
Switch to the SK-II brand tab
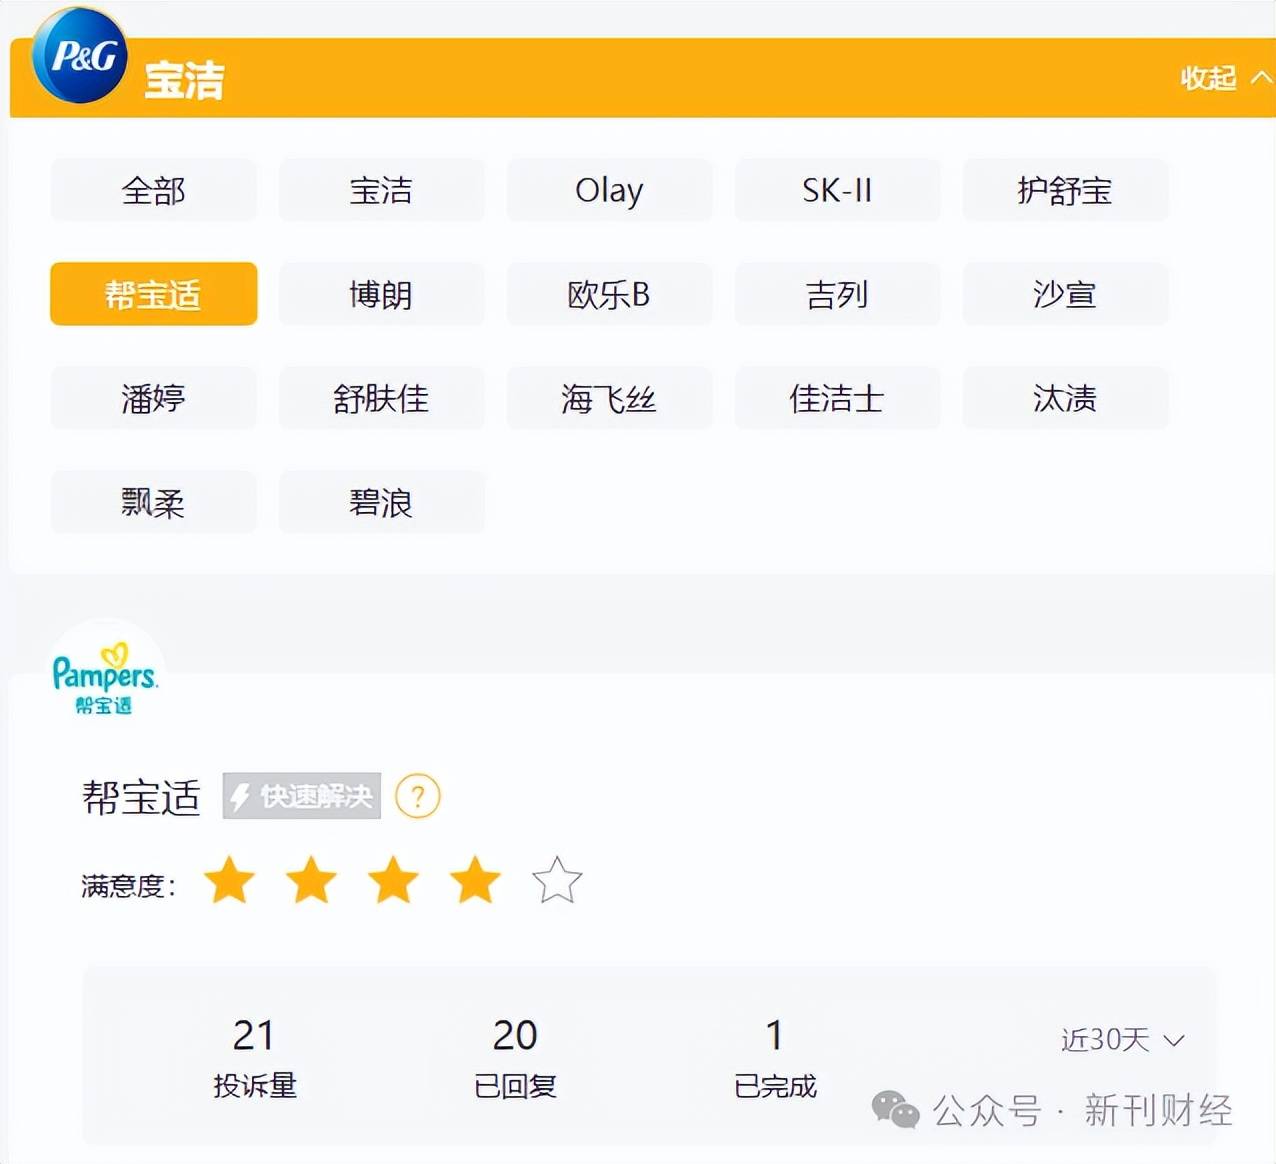point(837,190)
